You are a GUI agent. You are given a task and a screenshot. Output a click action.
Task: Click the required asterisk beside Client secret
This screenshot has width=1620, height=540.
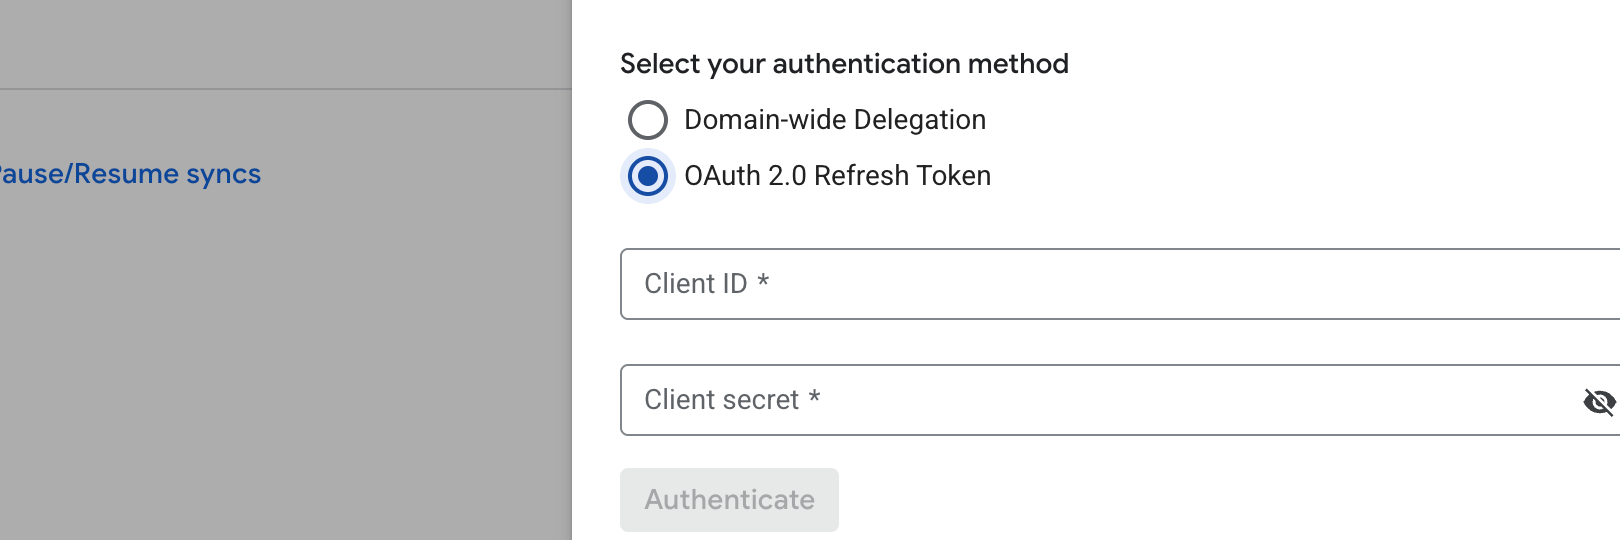[x=815, y=397]
